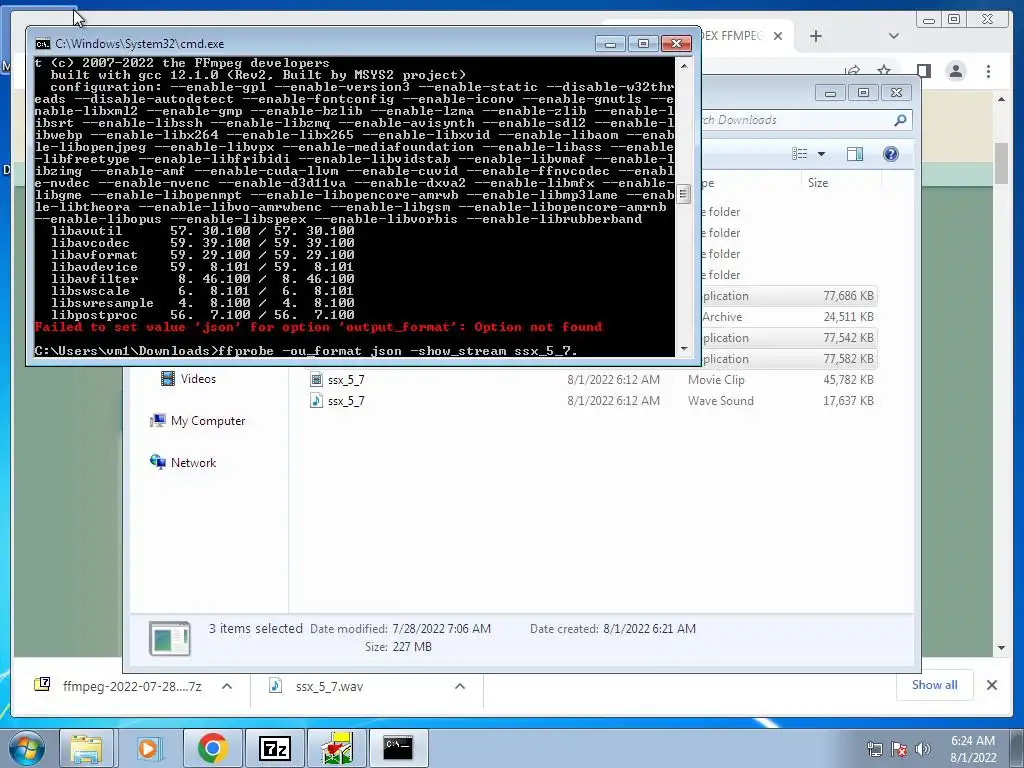Click the Chrome share page icon
Viewport: 1024px width, 768px height.
[852, 71]
